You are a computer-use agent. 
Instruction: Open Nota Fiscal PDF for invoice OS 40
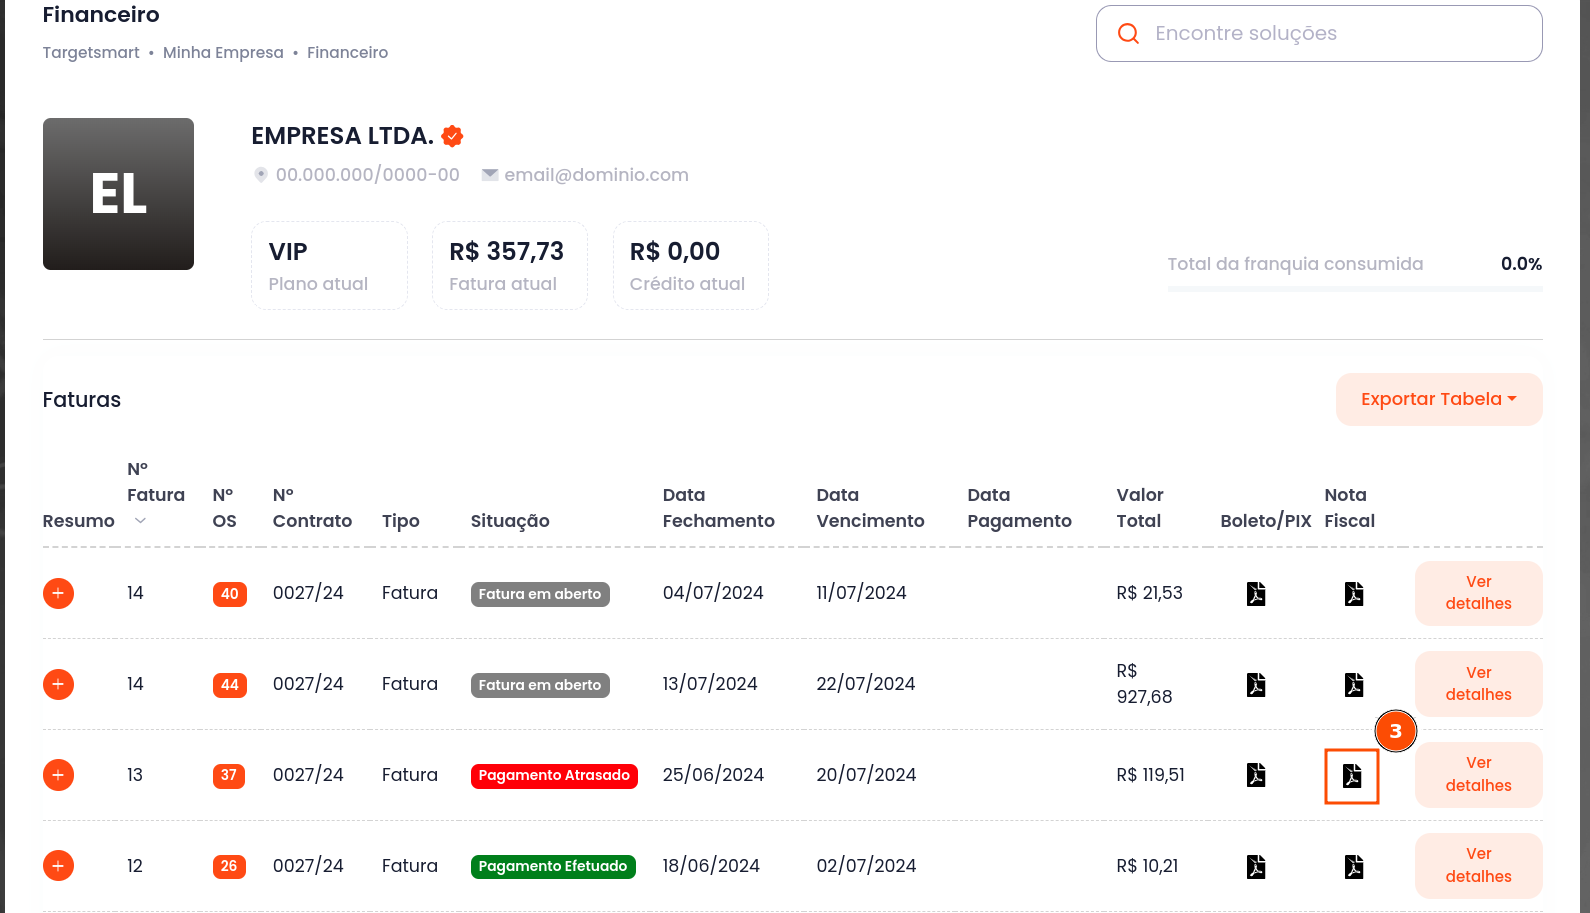pyautogui.click(x=1354, y=594)
